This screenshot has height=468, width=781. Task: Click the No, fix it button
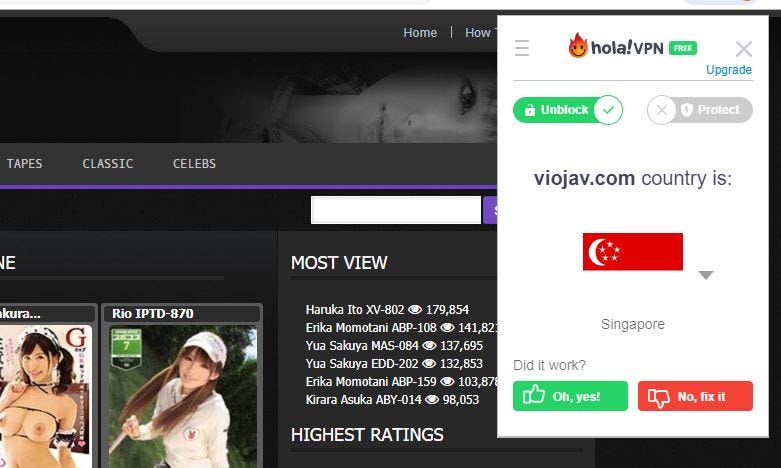click(695, 396)
